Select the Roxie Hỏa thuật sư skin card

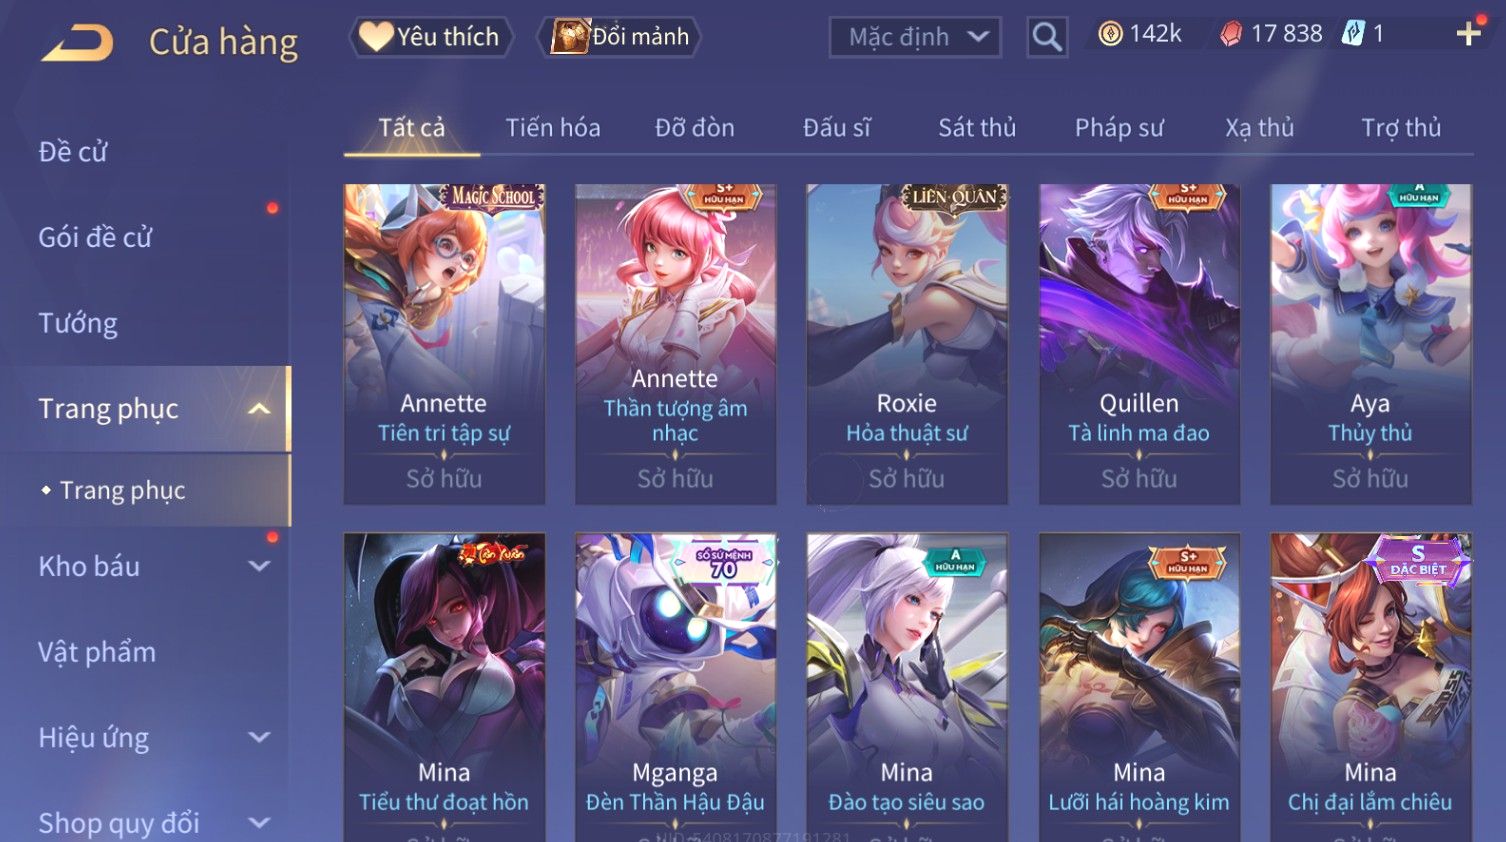pos(907,344)
